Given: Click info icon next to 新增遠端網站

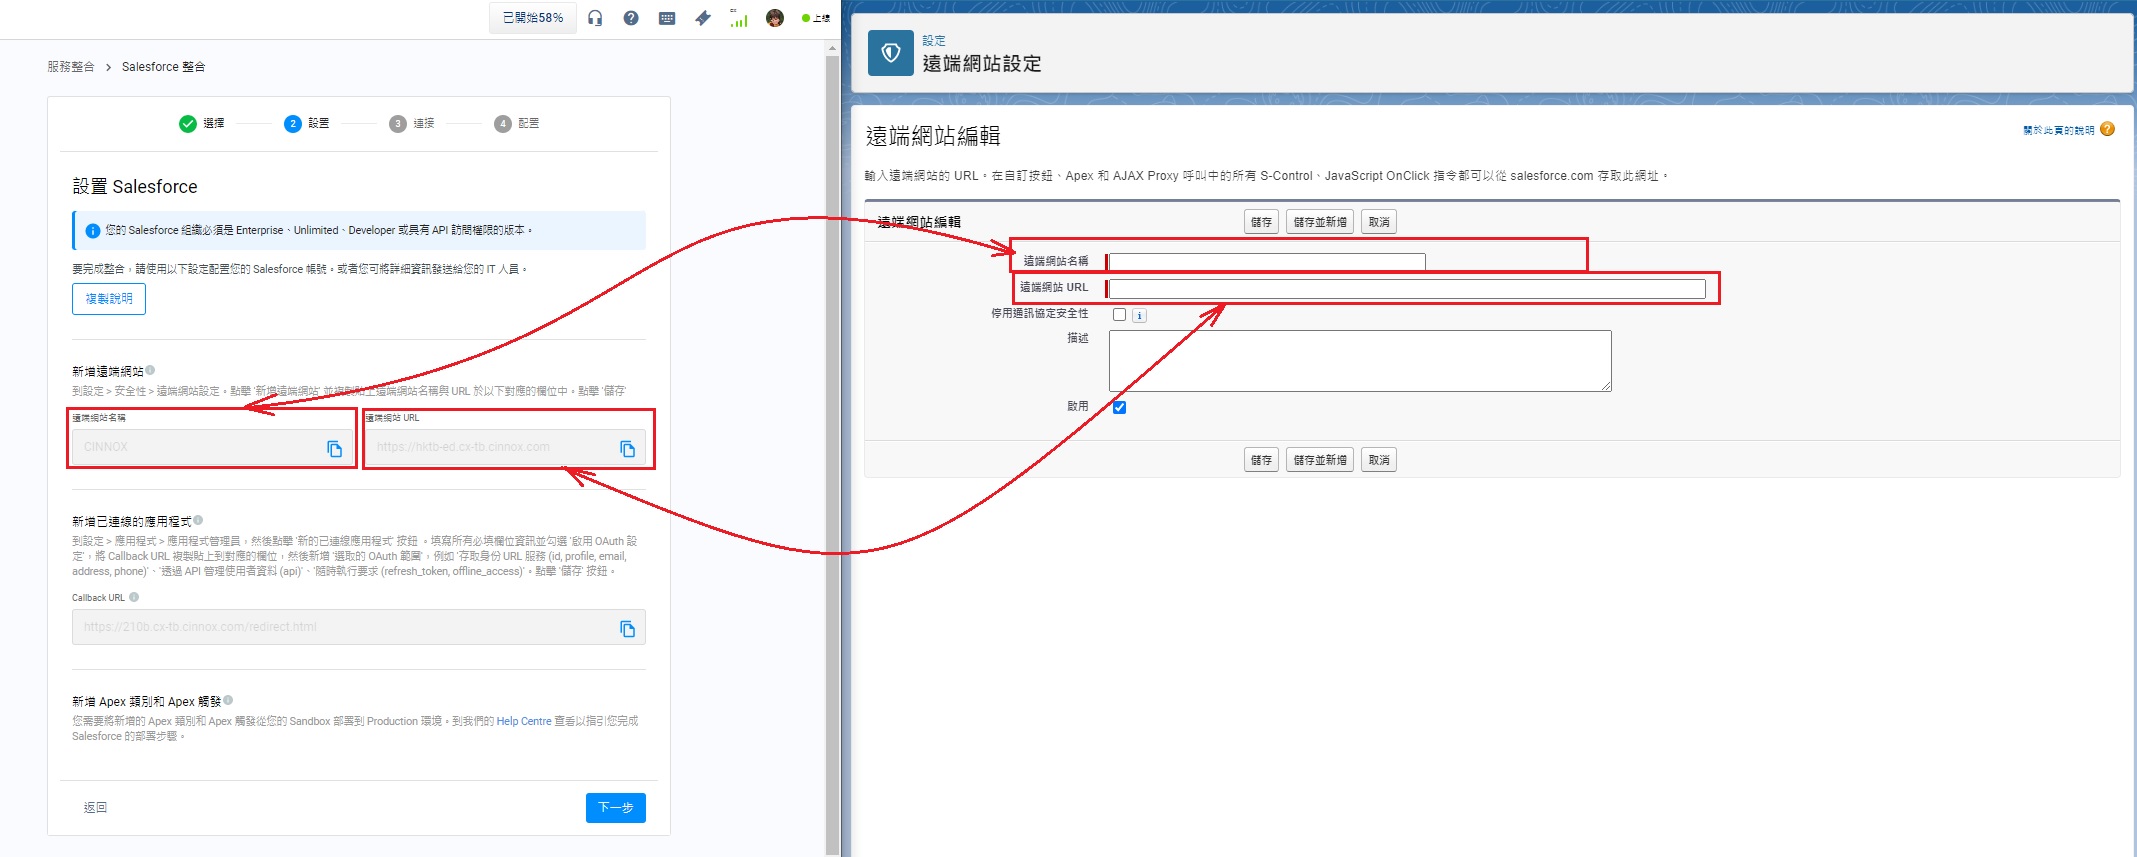Looking at the screenshot, I should [x=151, y=370].
